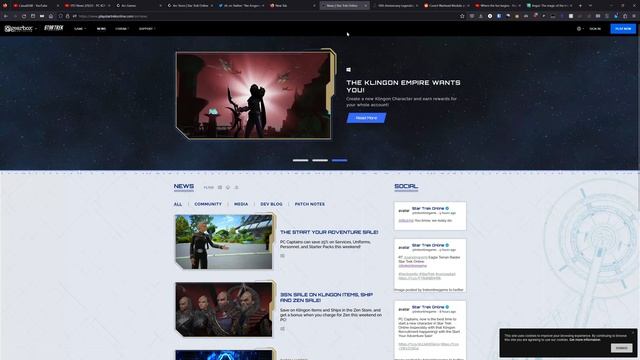The height and width of the screenshot is (360, 640).
Task: Click platform icon under Klingon sale article
Action: click(x=282, y=329)
